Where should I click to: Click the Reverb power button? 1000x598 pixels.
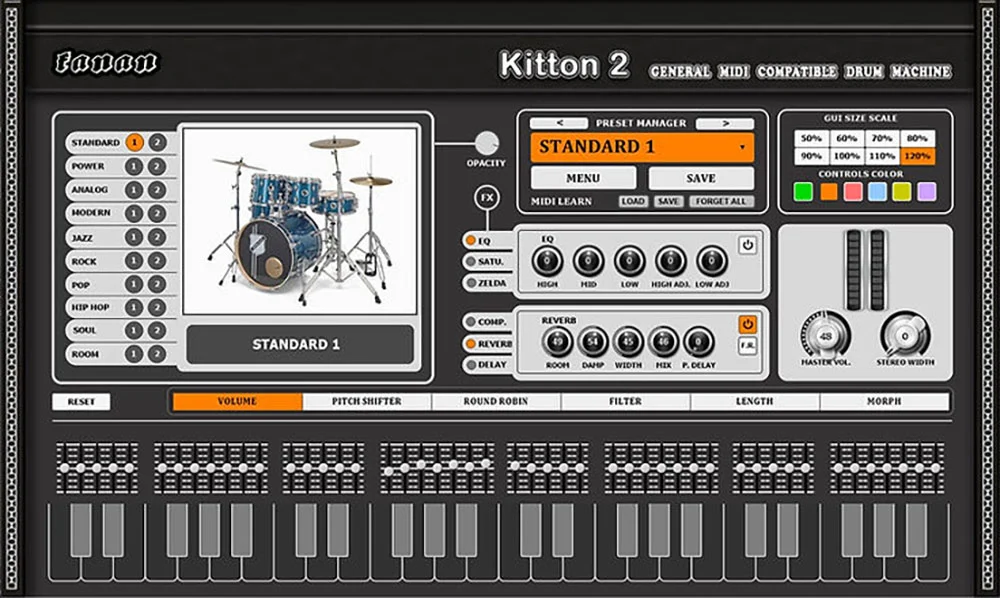(x=748, y=322)
